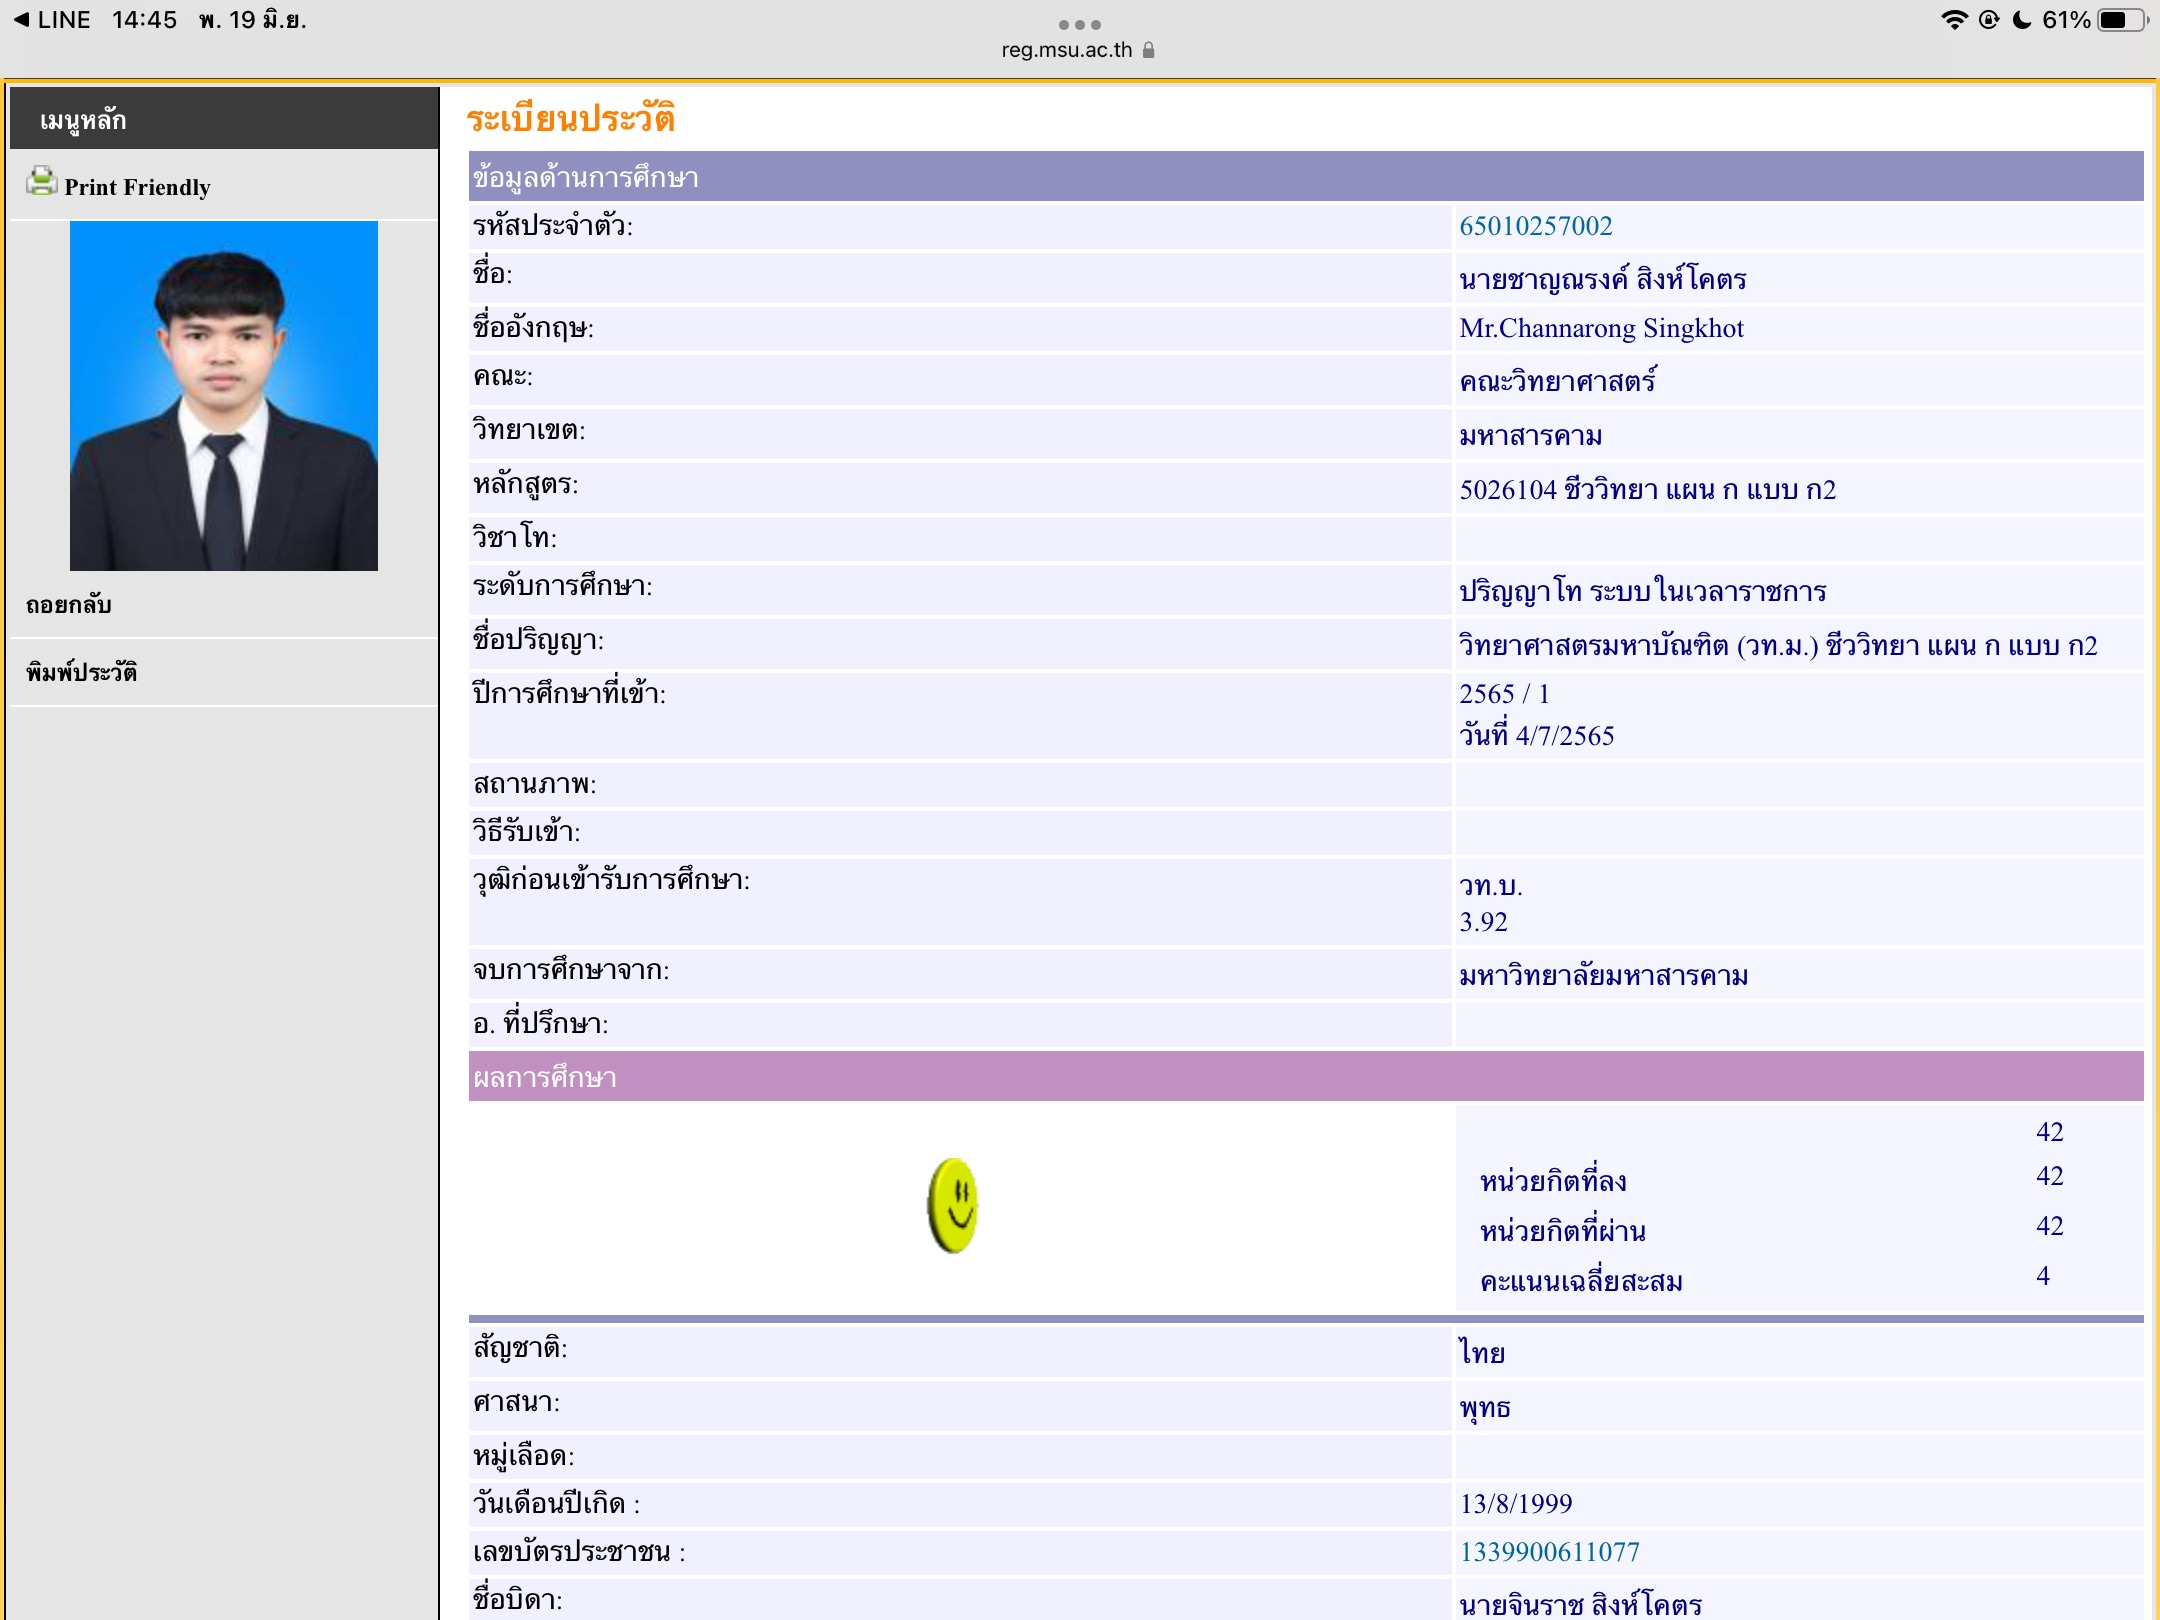Tap the three-dot multitasking indicator
The width and height of the screenshot is (2160, 1620).
[x=1080, y=25]
